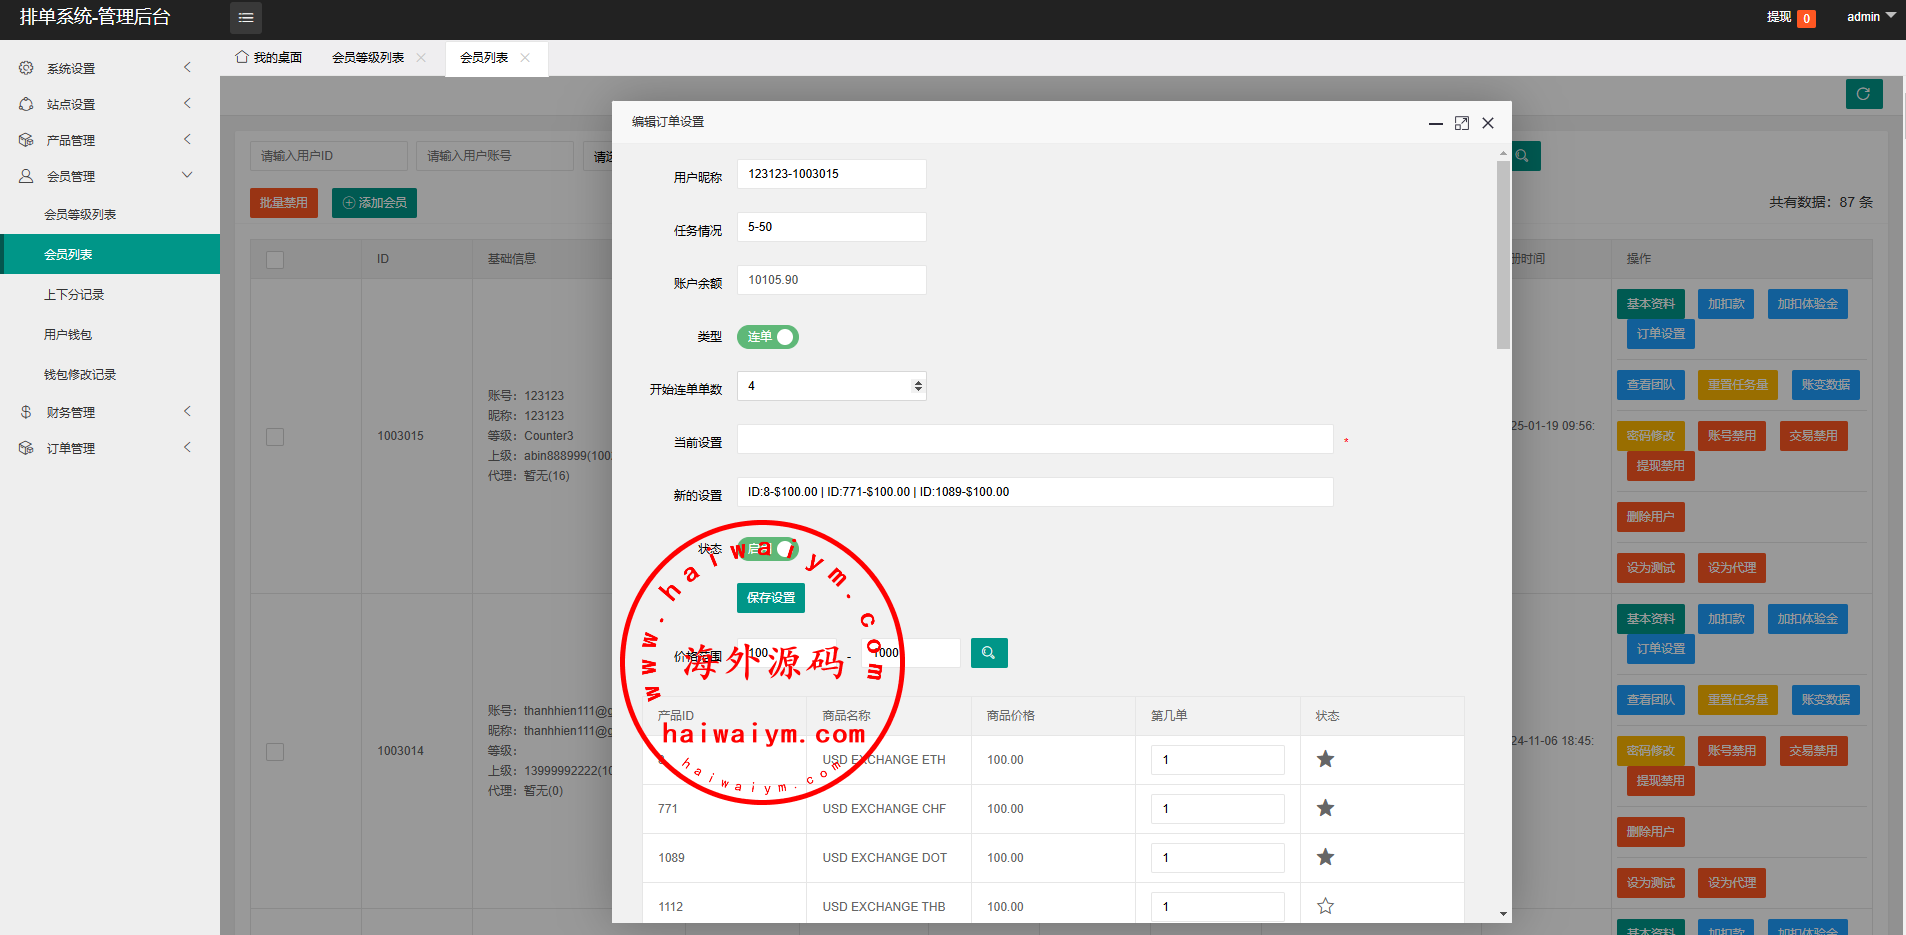
Task: Click the filled star for USD EXCHANGE CHF
Action: [x=1325, y=808]
